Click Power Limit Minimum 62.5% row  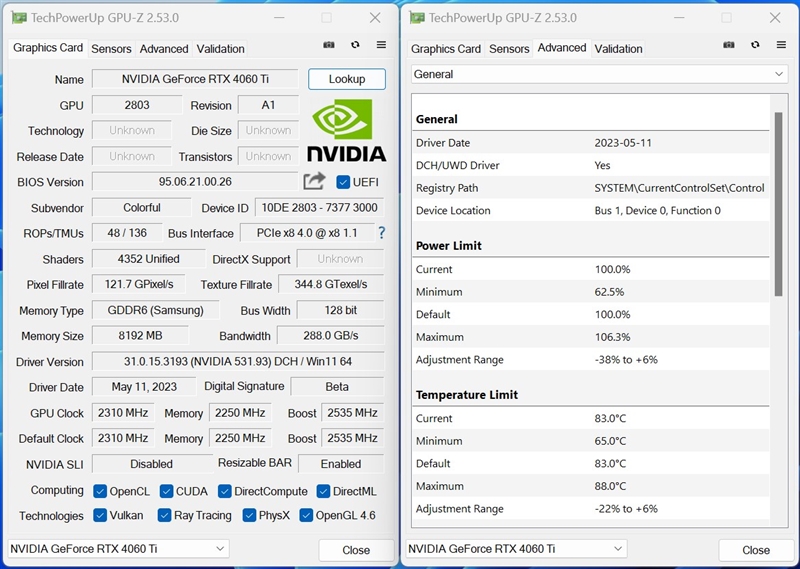(x=591, y=292)
